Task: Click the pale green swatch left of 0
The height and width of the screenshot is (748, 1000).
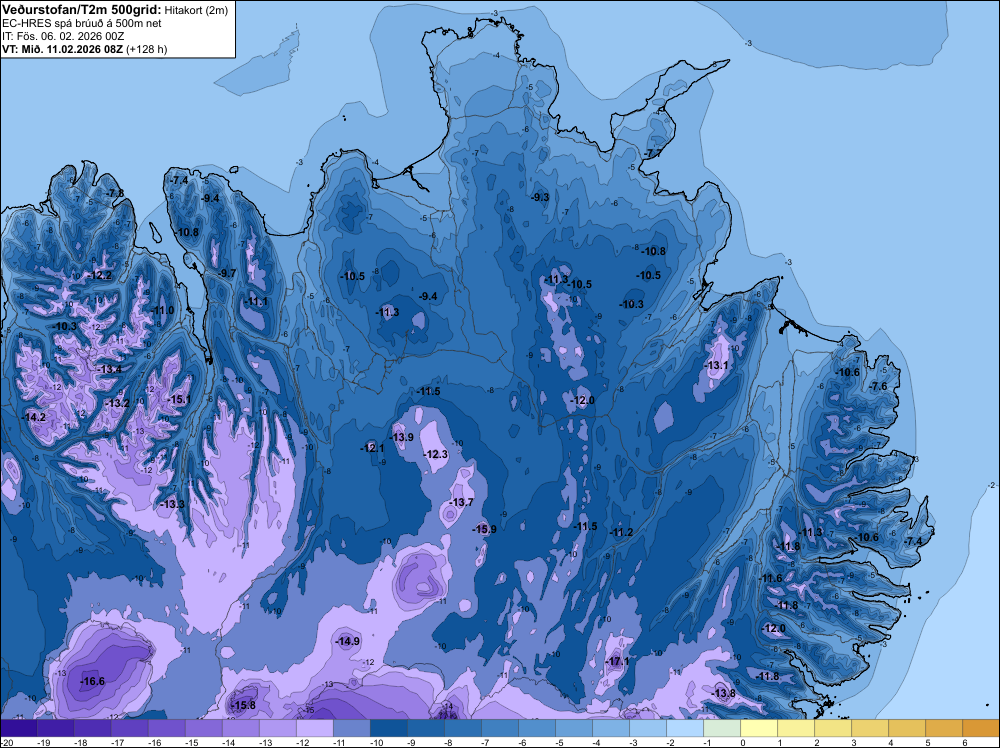Action: (x=722, y=728)
